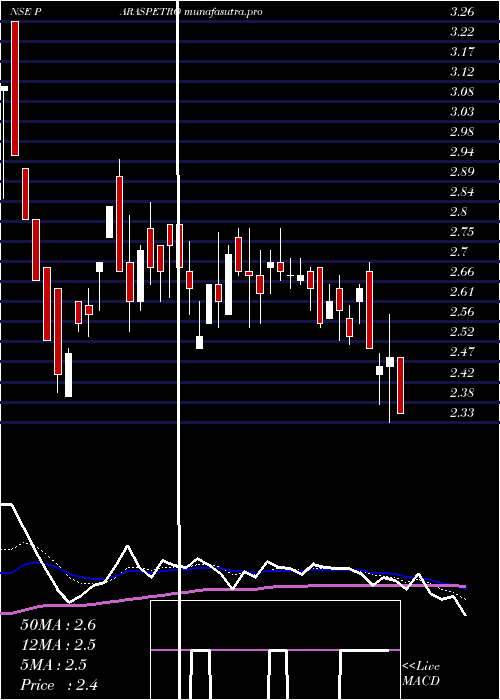Image resolution: width=500 pixels, height=700 pixels.
Task: Click the Price : 2.4 value text
Action: click(x=59, y=685)
